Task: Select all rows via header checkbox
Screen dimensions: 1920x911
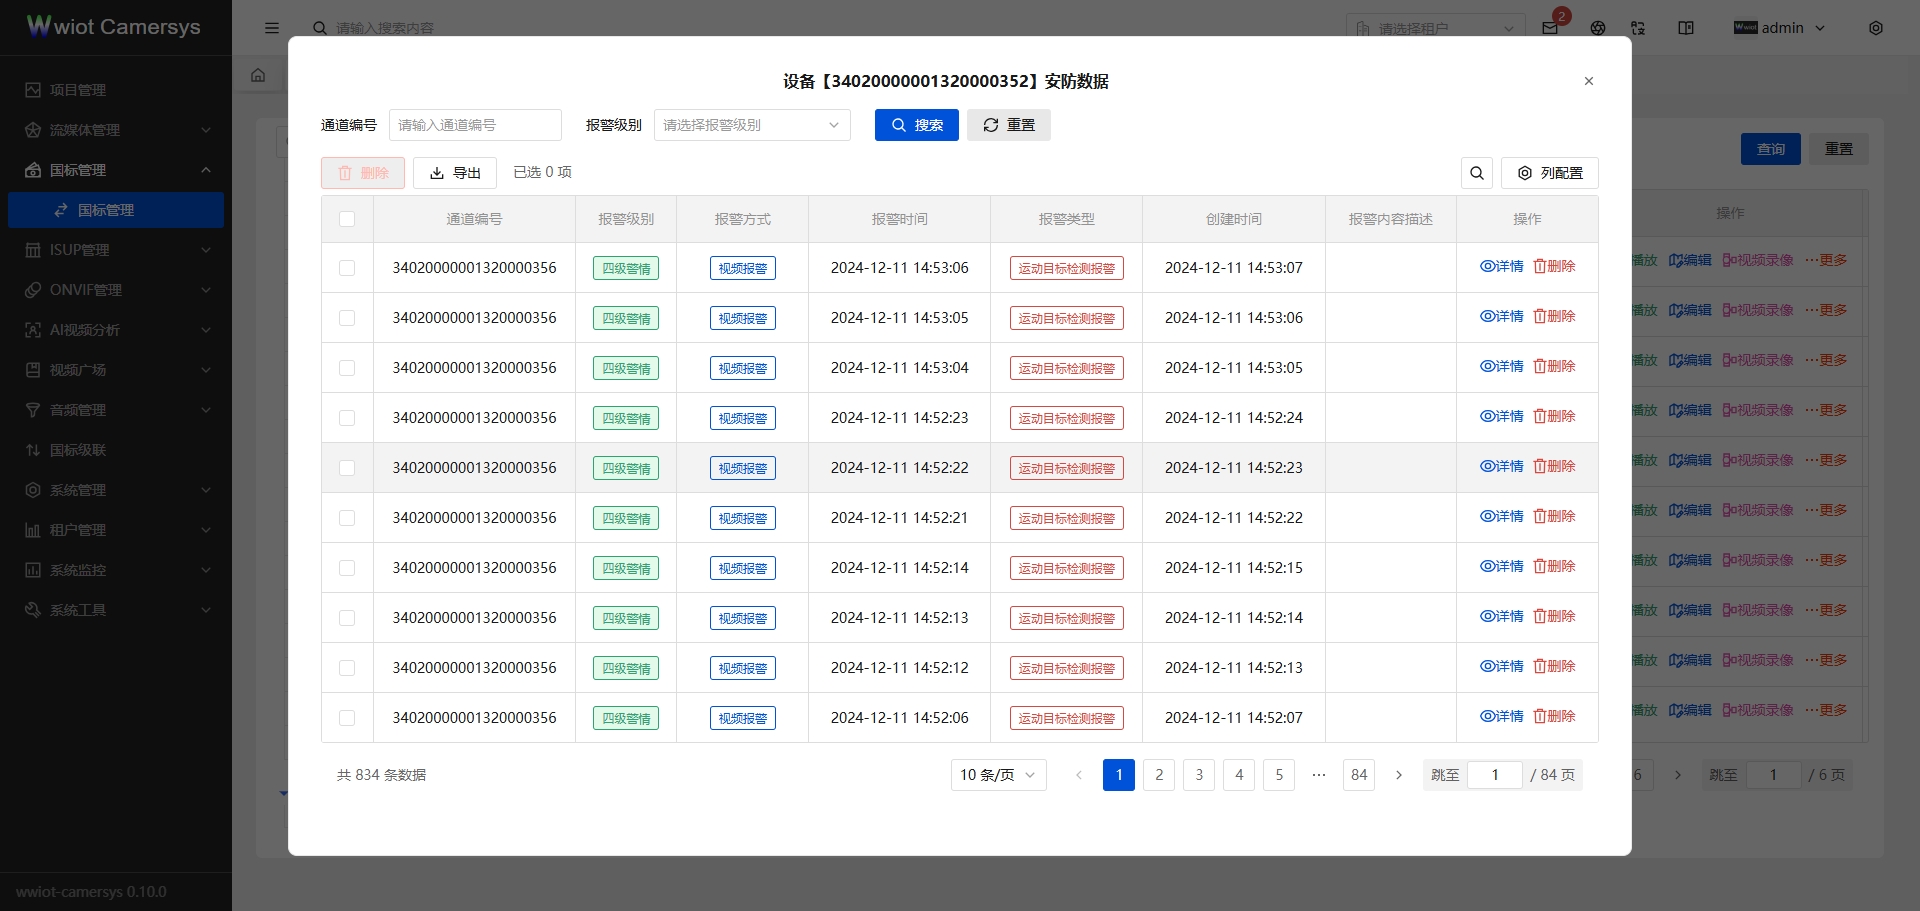Action: click(346, 218)
